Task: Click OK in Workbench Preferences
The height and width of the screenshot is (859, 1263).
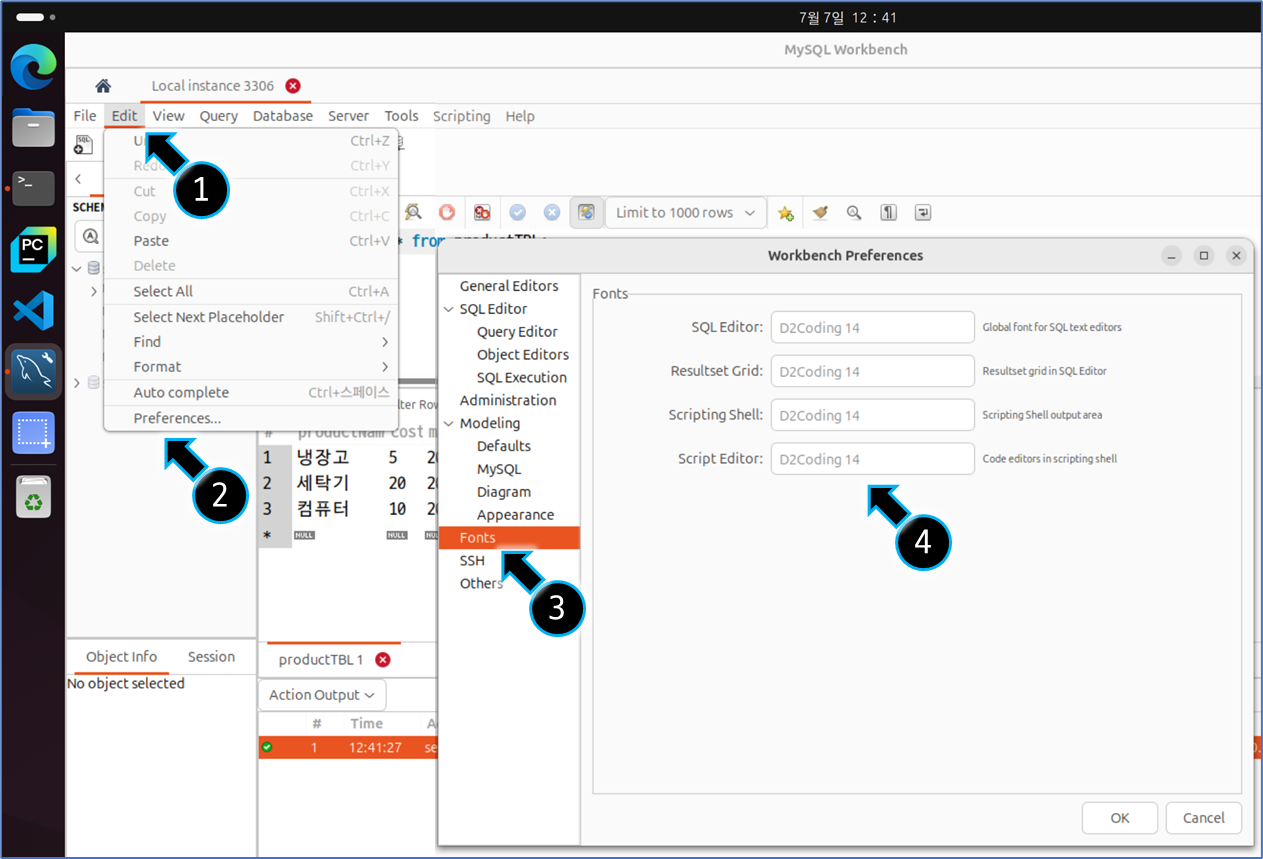Action: (1120, 818)
